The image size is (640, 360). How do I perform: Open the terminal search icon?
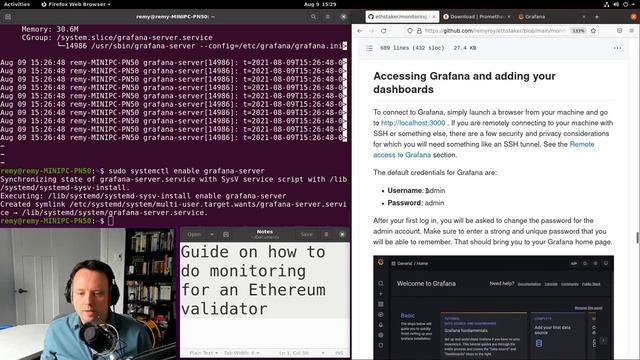(313, 17)
